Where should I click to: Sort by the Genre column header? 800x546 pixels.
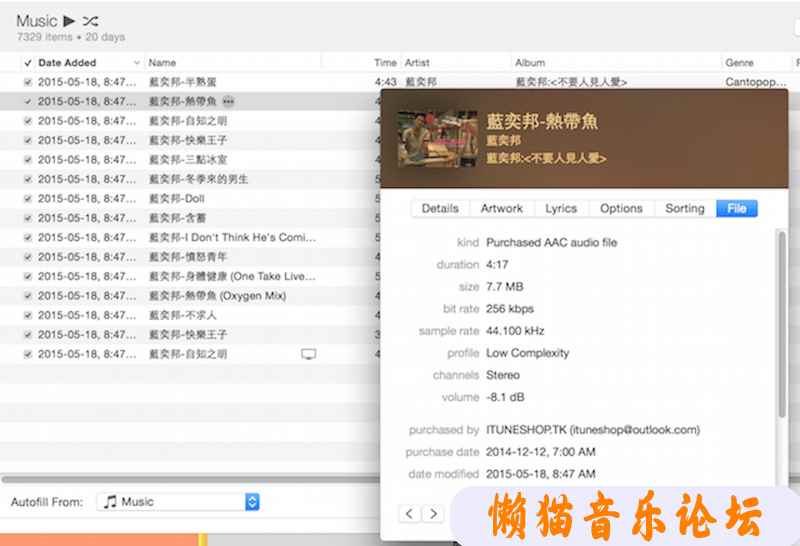click(739, 63)
